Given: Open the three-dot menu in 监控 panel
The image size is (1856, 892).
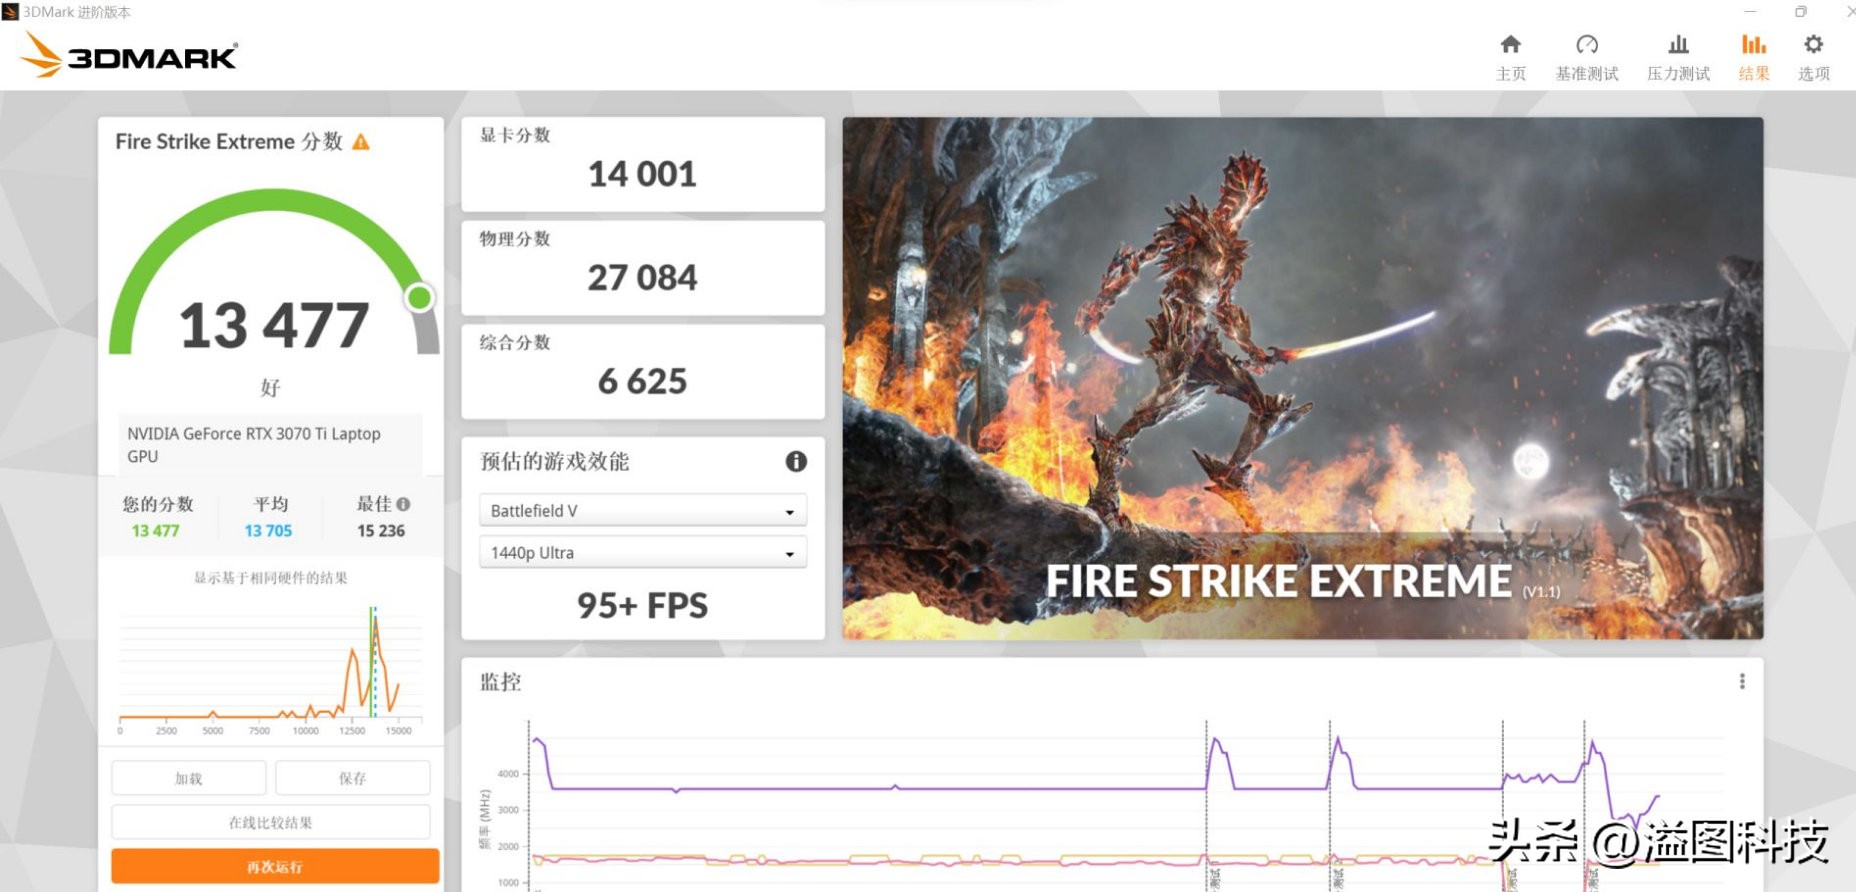Looking at the screenshot, I should [x=1742, y=681].
